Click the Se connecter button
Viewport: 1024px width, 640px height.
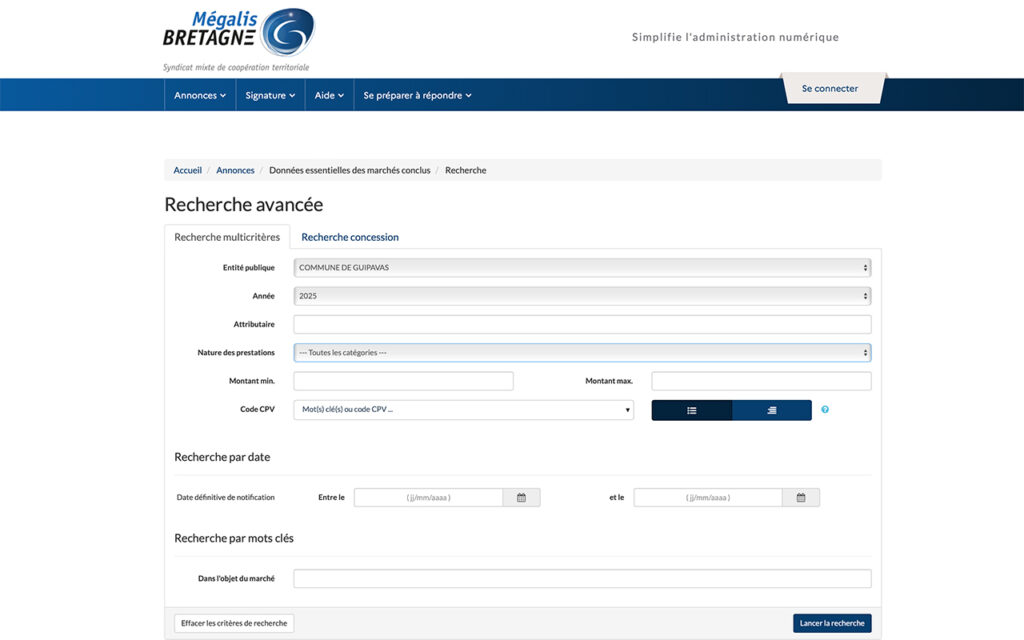831,88
